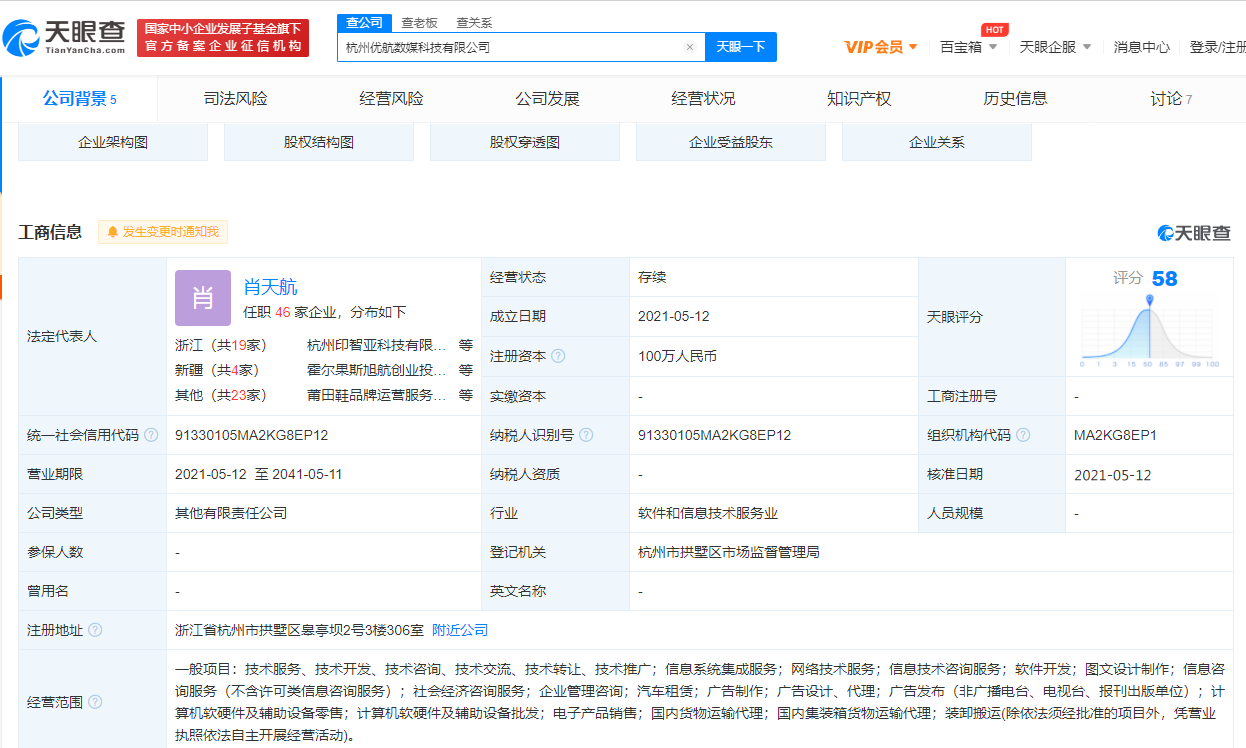Expand the 百宝箱 menu
1246x748 pixels.
(x=968, y=47)
